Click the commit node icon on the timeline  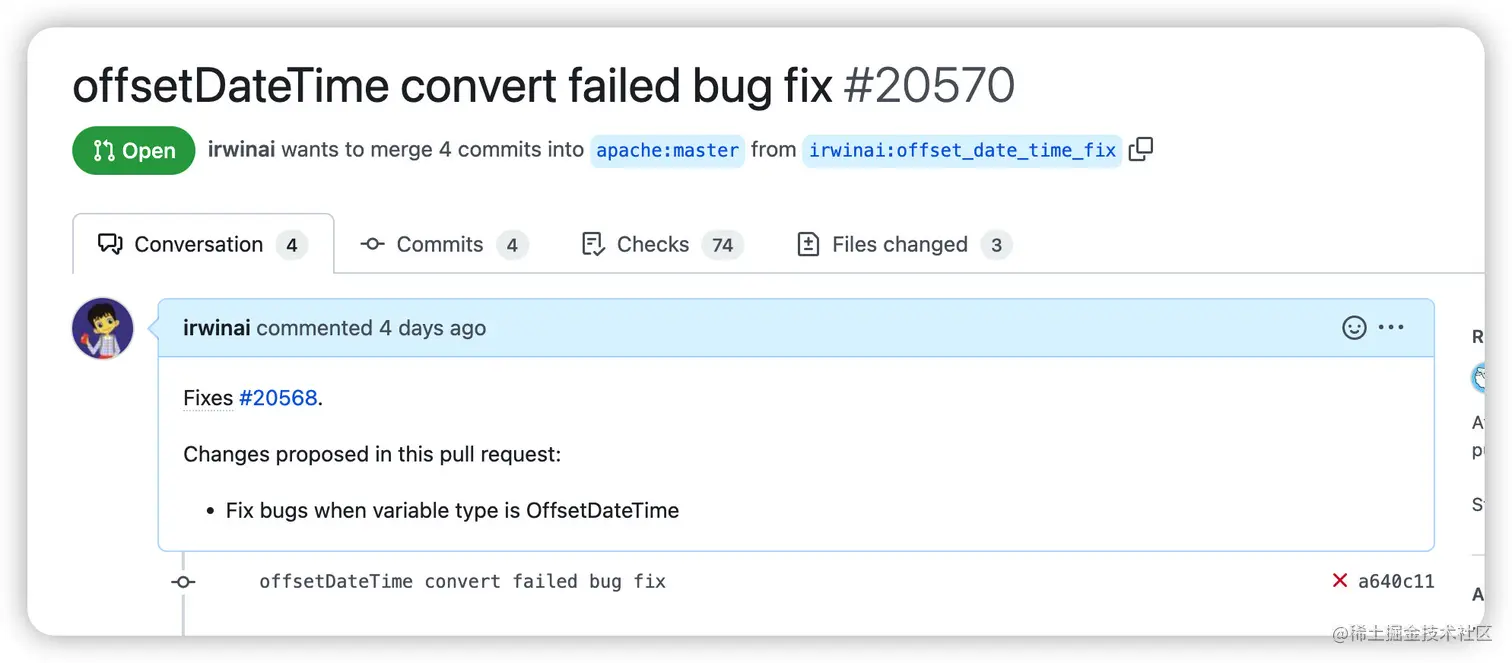pos(183,581)
